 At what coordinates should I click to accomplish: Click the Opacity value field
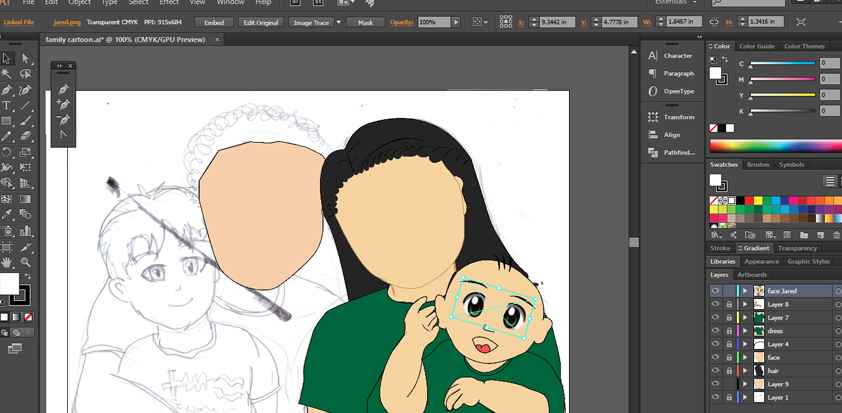click(435, 22)
